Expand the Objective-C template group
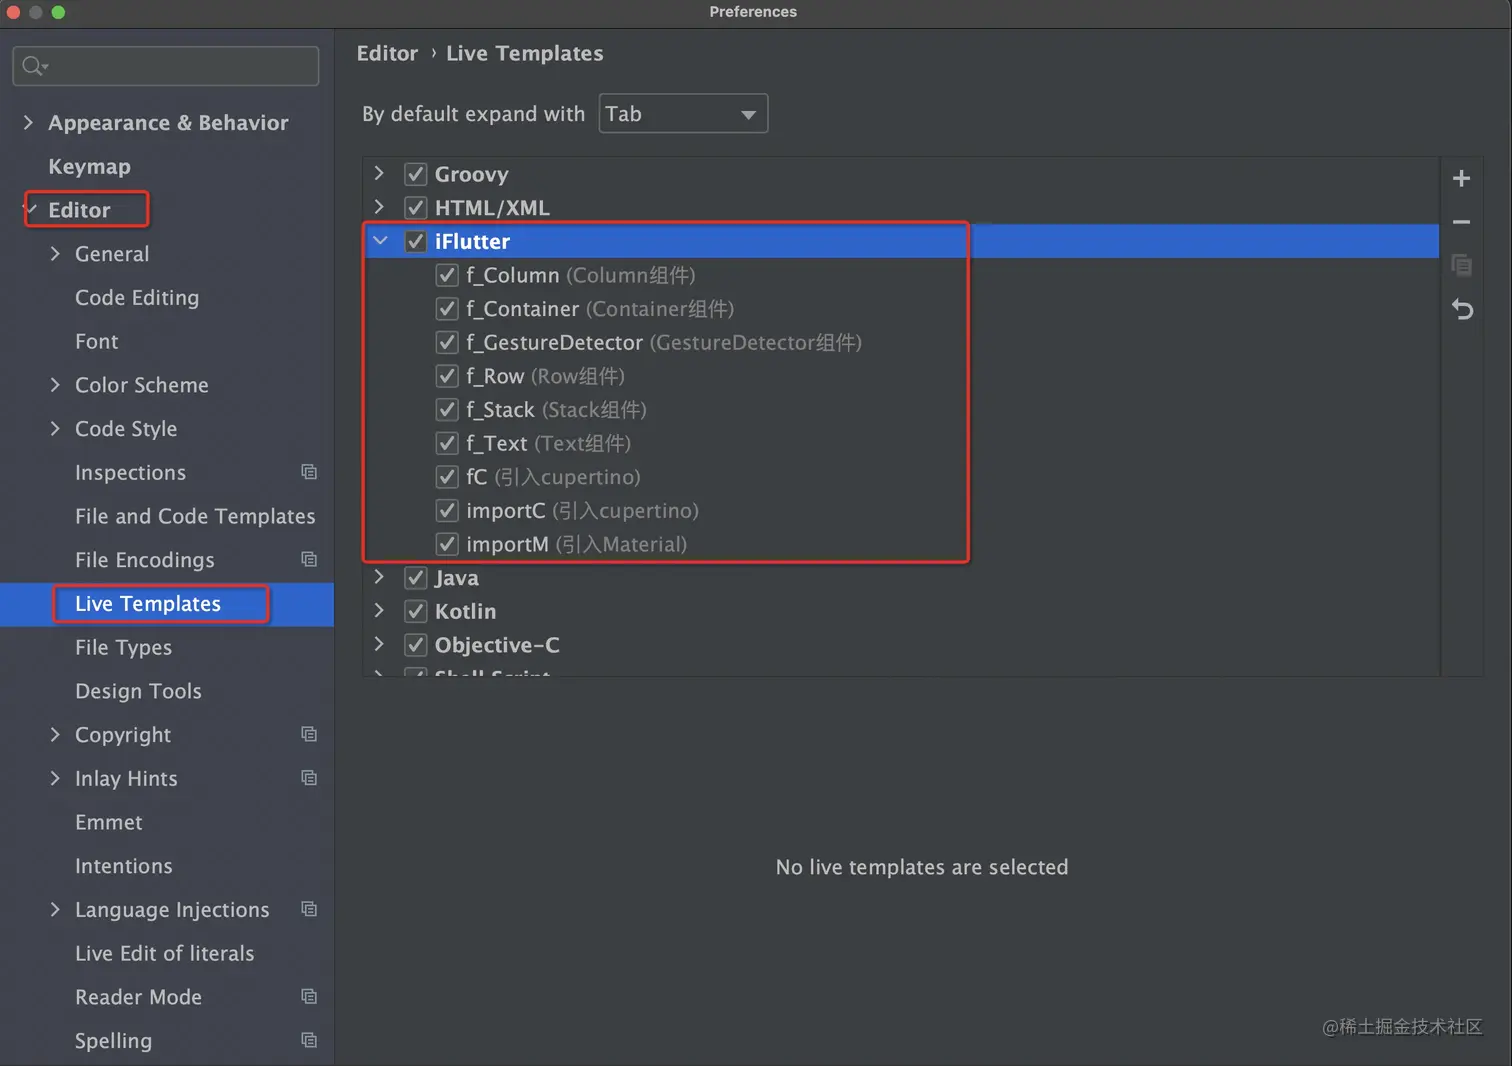This screenshot has width=1512, height=1066. click(x=379, y=644)
